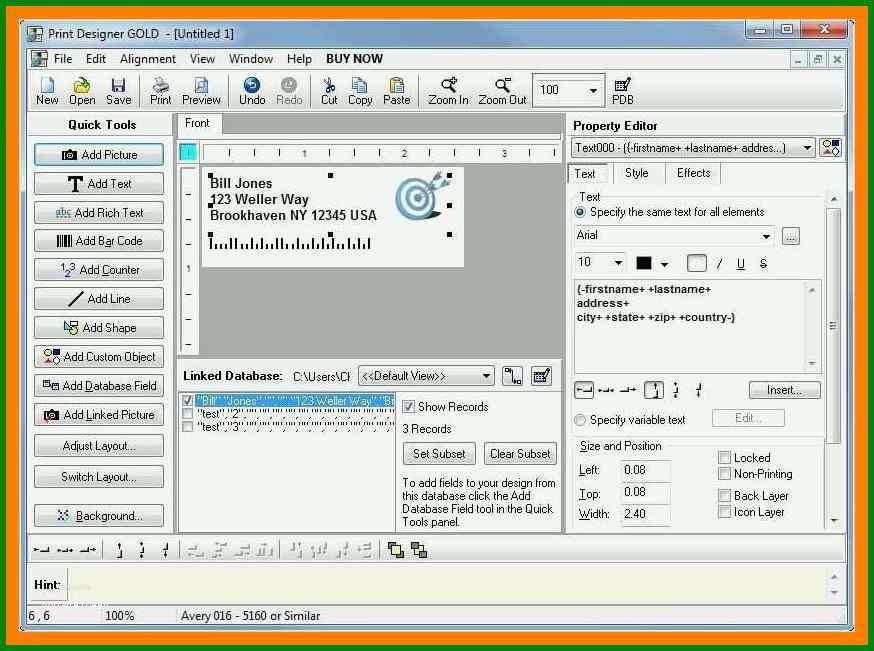Screen dimensions: 874x651
Task: Open a file with the Open icon
Action: tap(82, 91)
